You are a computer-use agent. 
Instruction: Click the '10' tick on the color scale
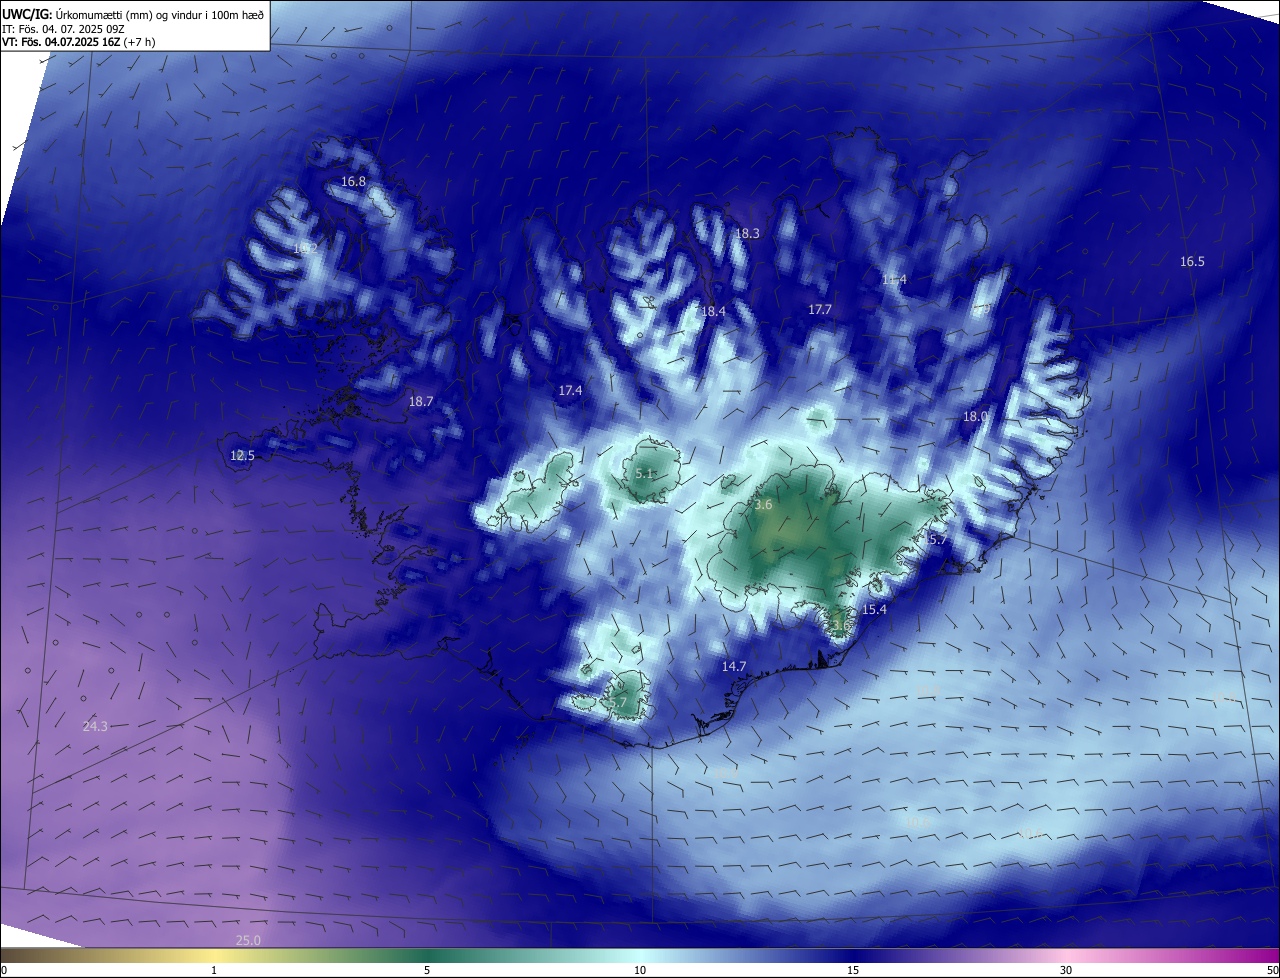click(x=640, y=970)
